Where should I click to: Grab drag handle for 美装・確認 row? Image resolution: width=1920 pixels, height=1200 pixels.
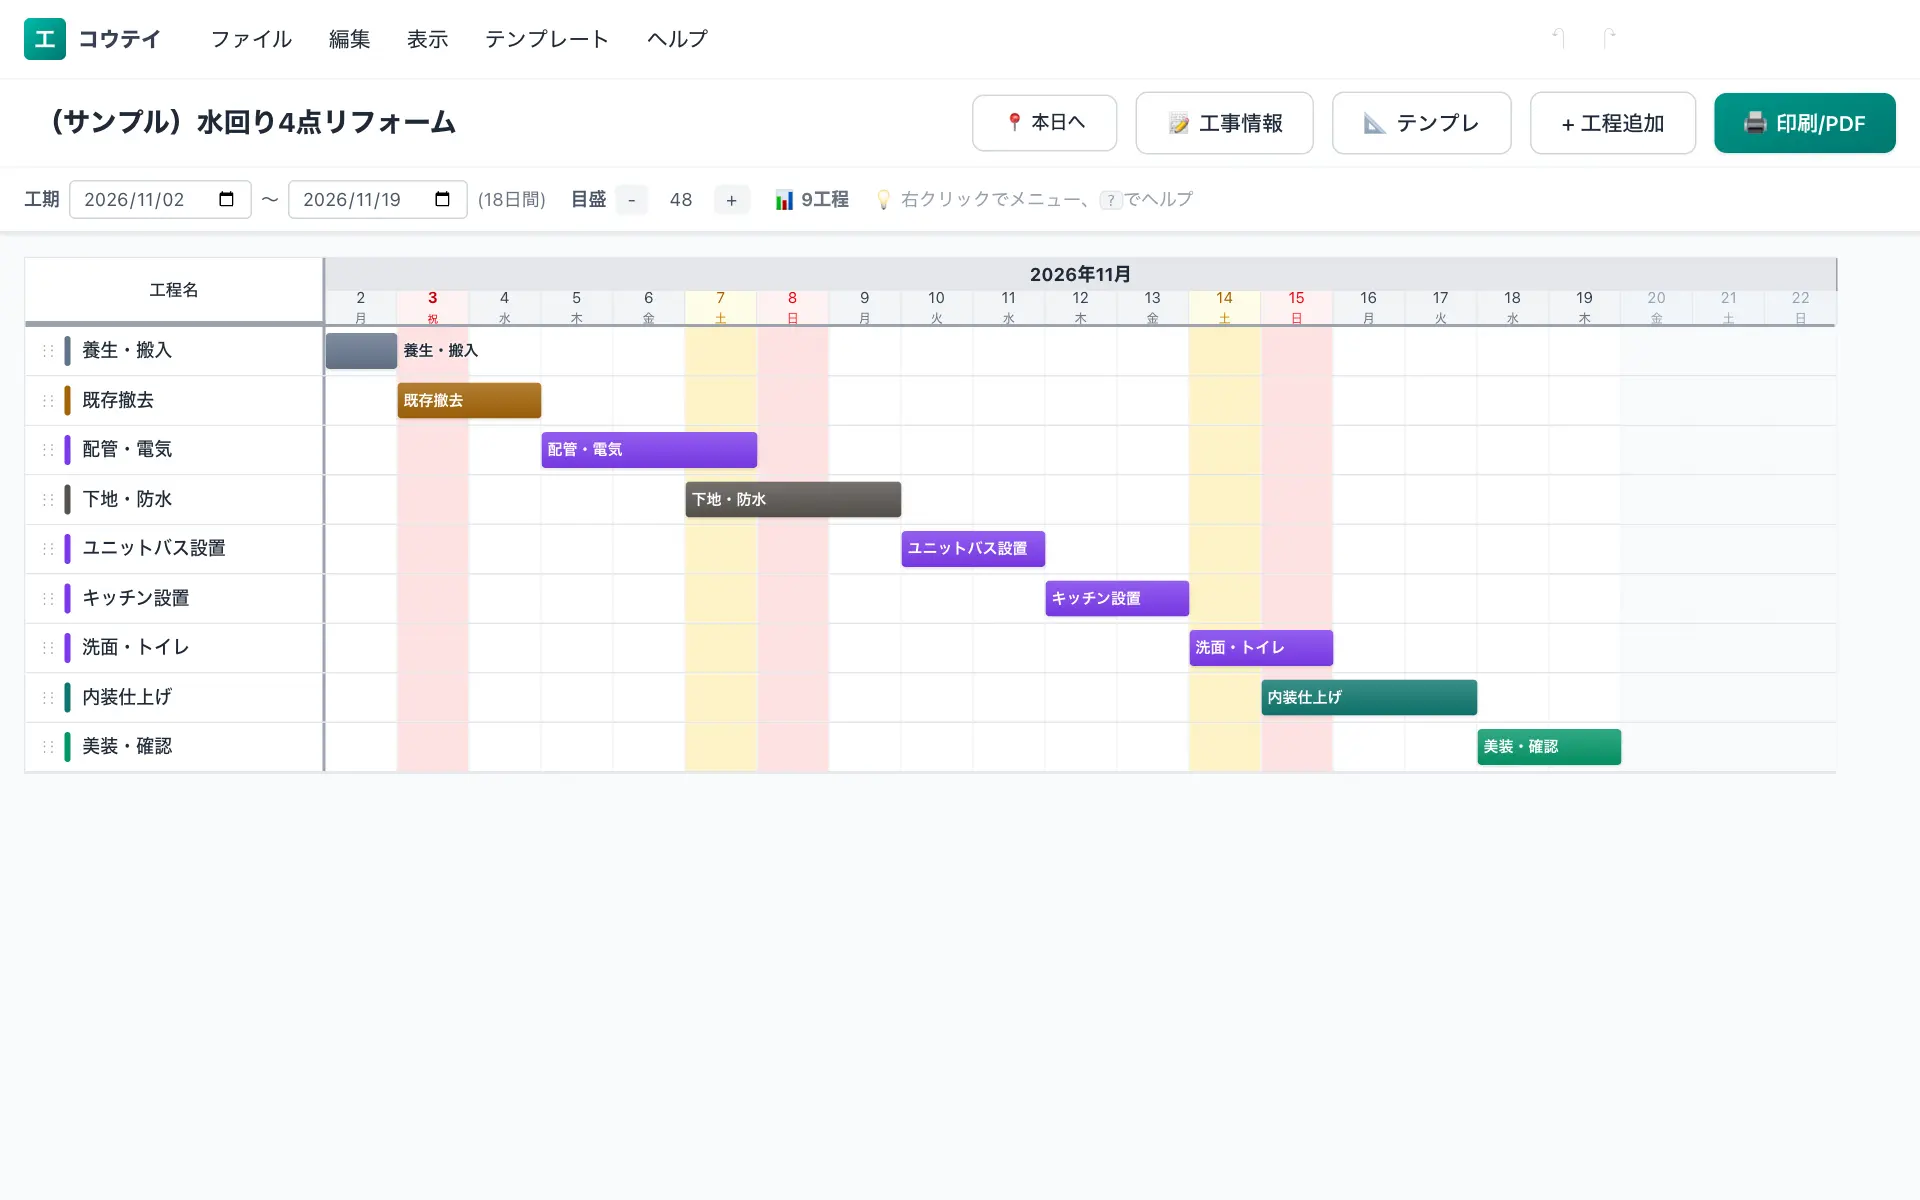click(48, 747)
